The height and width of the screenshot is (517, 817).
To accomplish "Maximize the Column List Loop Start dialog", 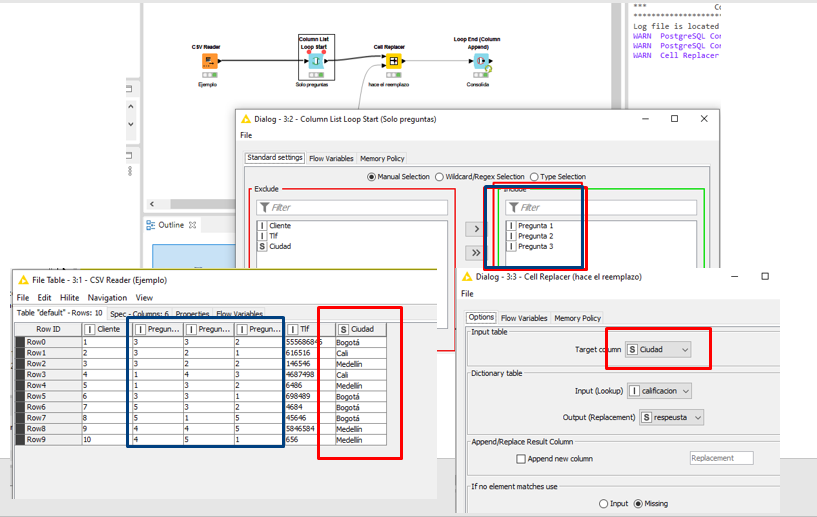I will coord(674,119).
